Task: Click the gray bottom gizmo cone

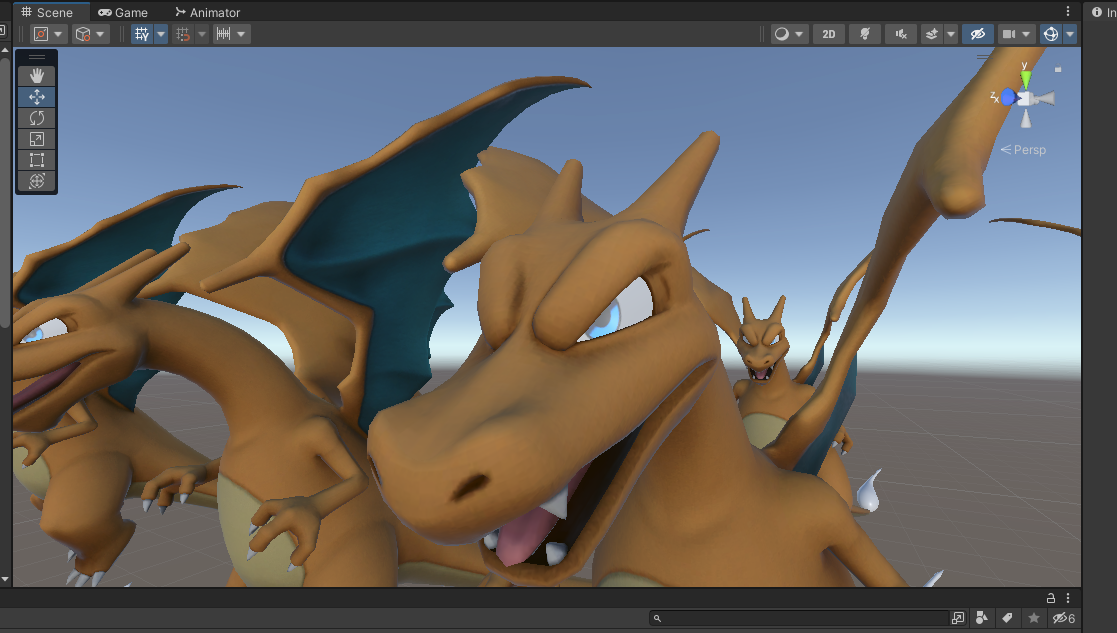Action: (1026, 119)
